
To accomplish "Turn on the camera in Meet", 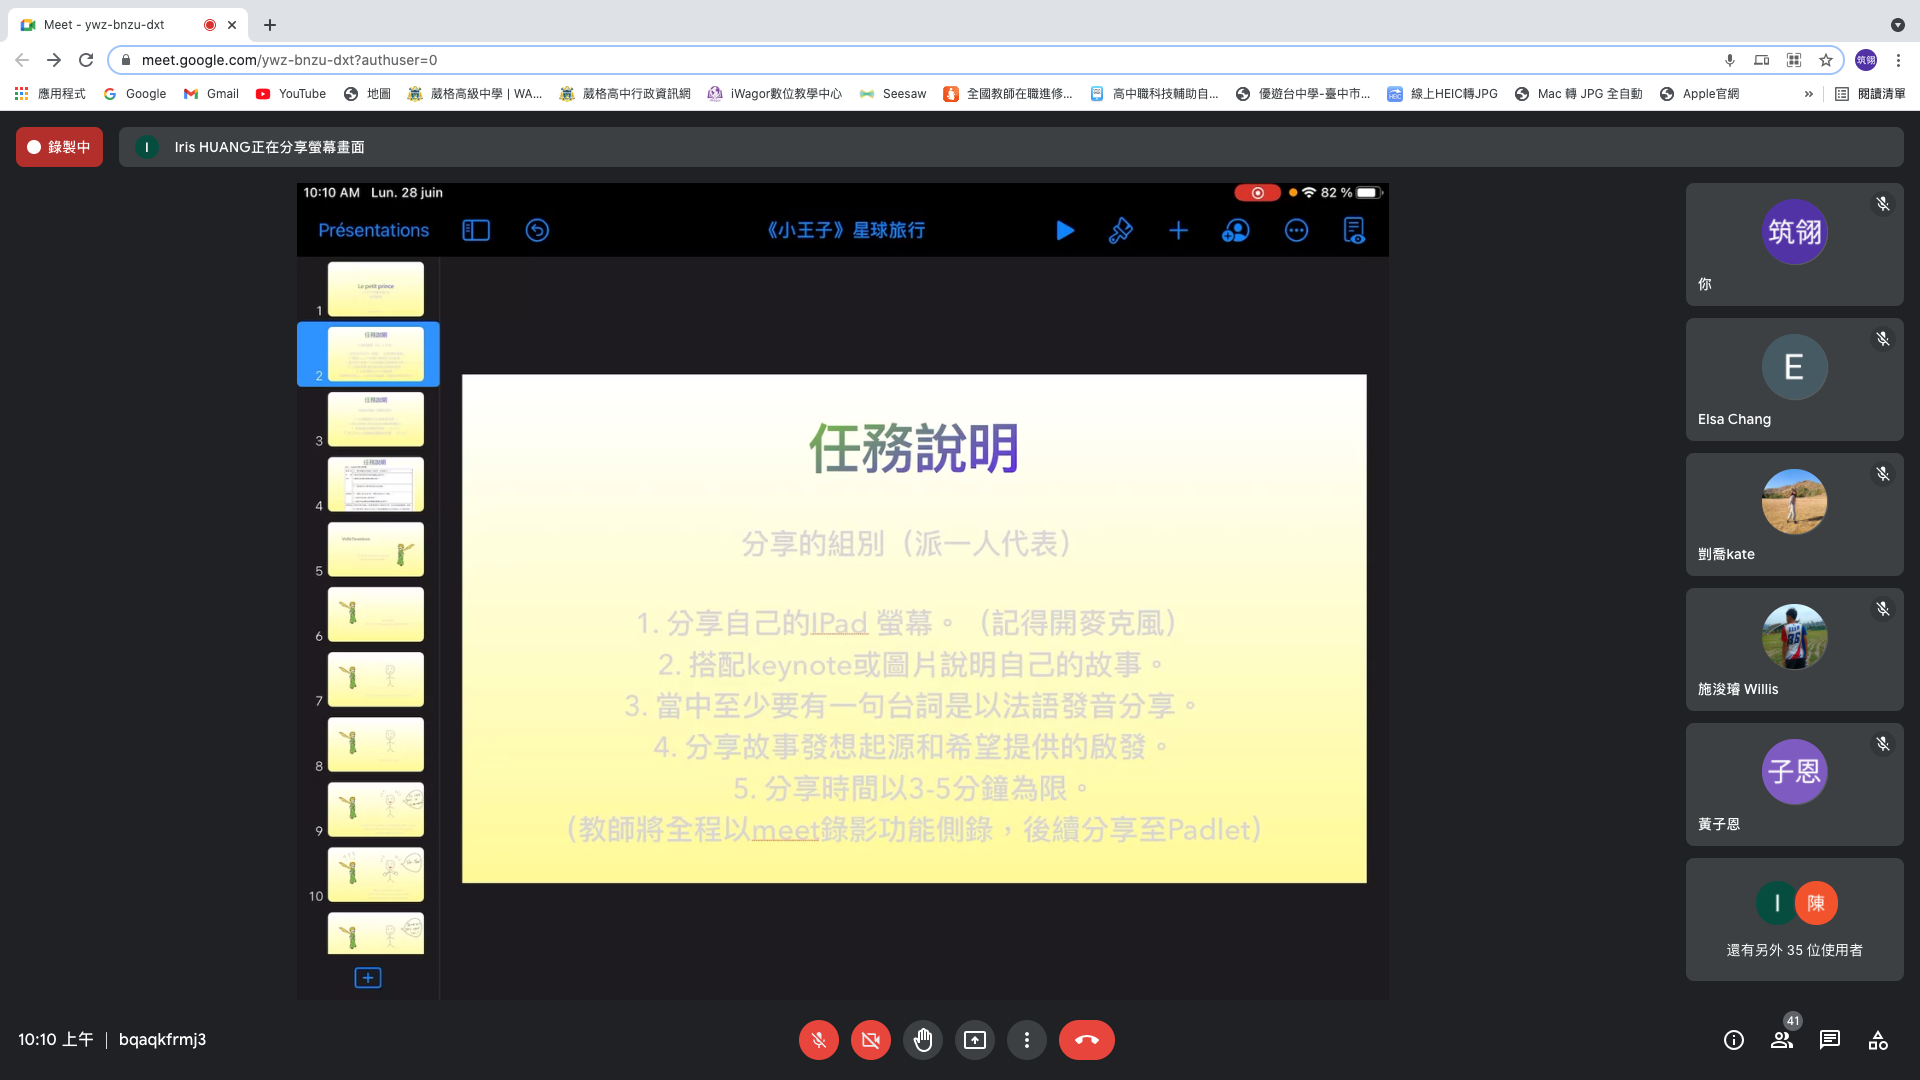I will tap(870, 1040).
